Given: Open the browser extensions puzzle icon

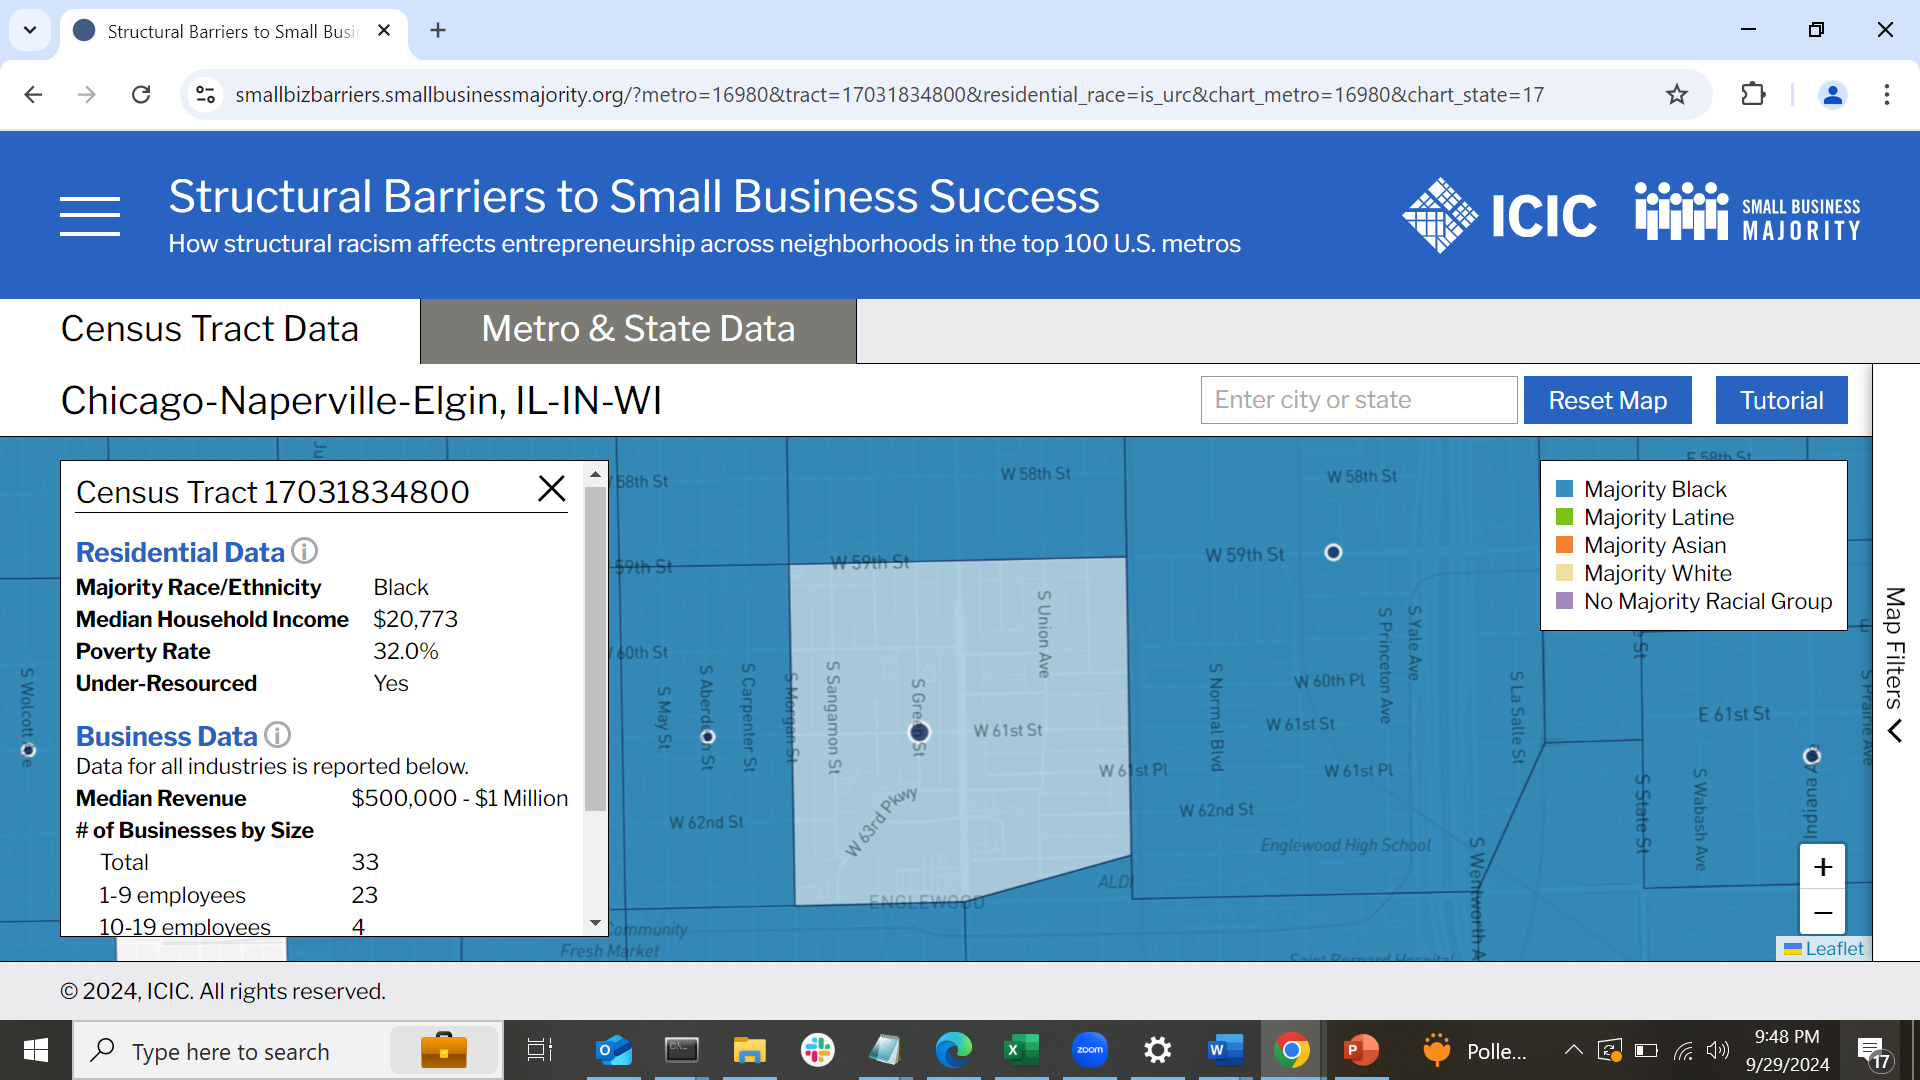Looking at the screenshot, I should 1754,95.
